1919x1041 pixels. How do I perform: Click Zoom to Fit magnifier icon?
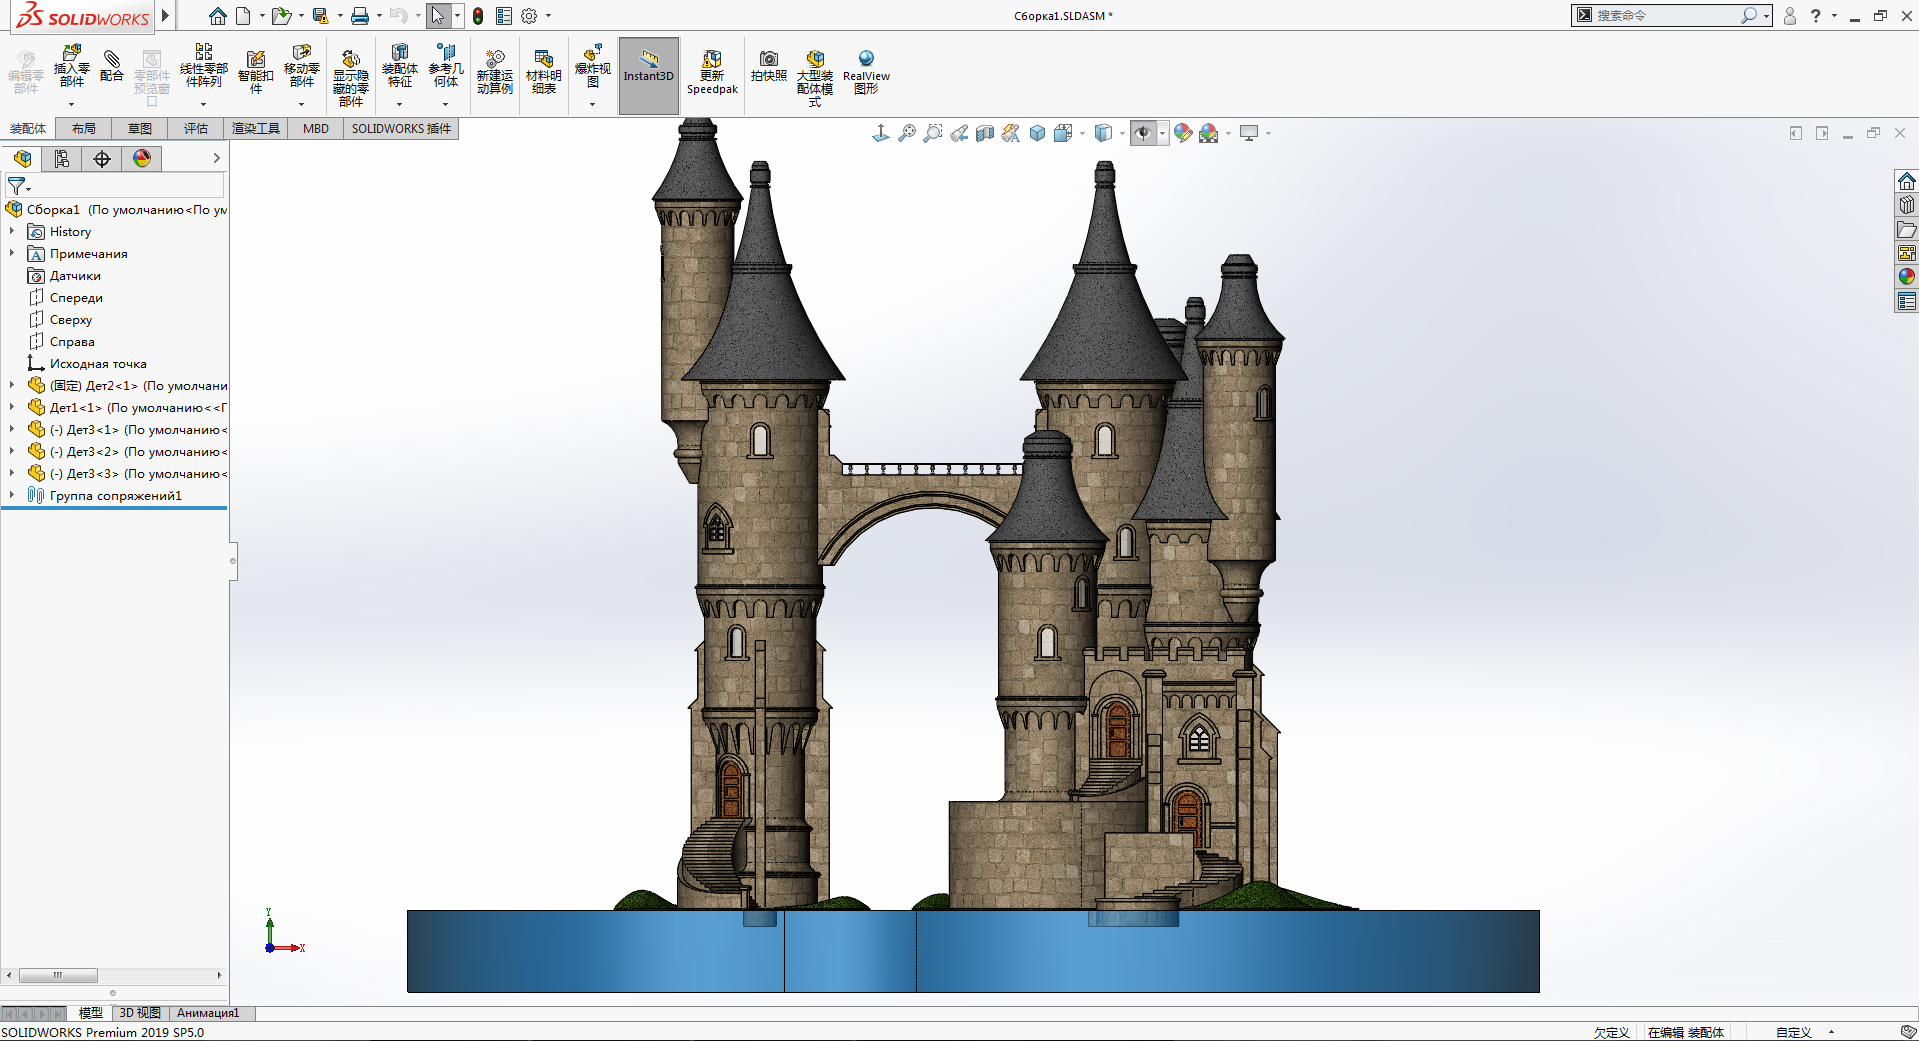pos(907,133)
